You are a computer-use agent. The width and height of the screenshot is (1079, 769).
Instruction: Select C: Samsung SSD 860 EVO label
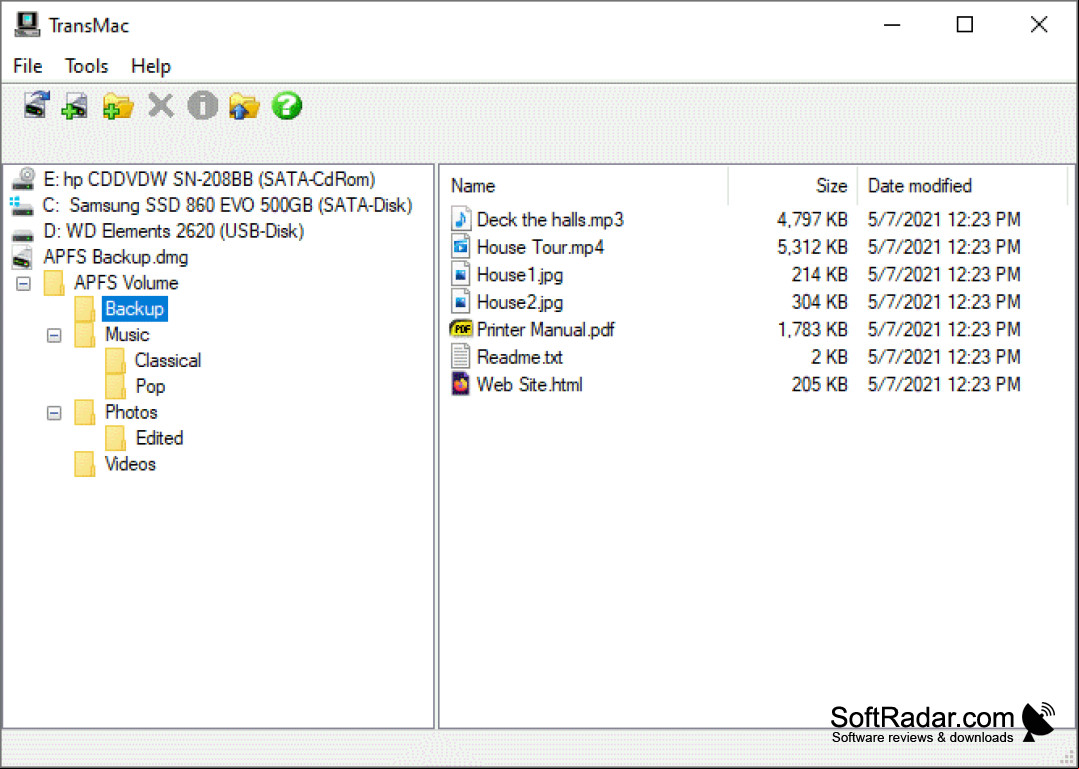[x=227, y=206]
